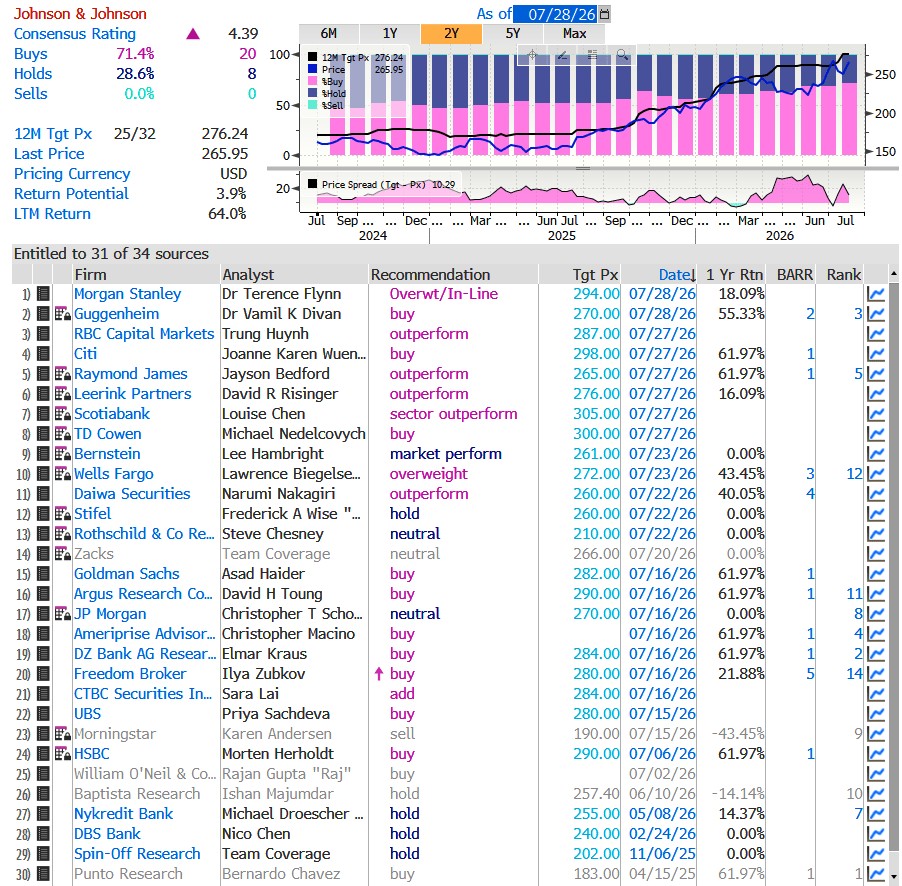The image size is (902, 886).
Task: Open the Morgan Stanley history chart icon
Action: point(876,294)
